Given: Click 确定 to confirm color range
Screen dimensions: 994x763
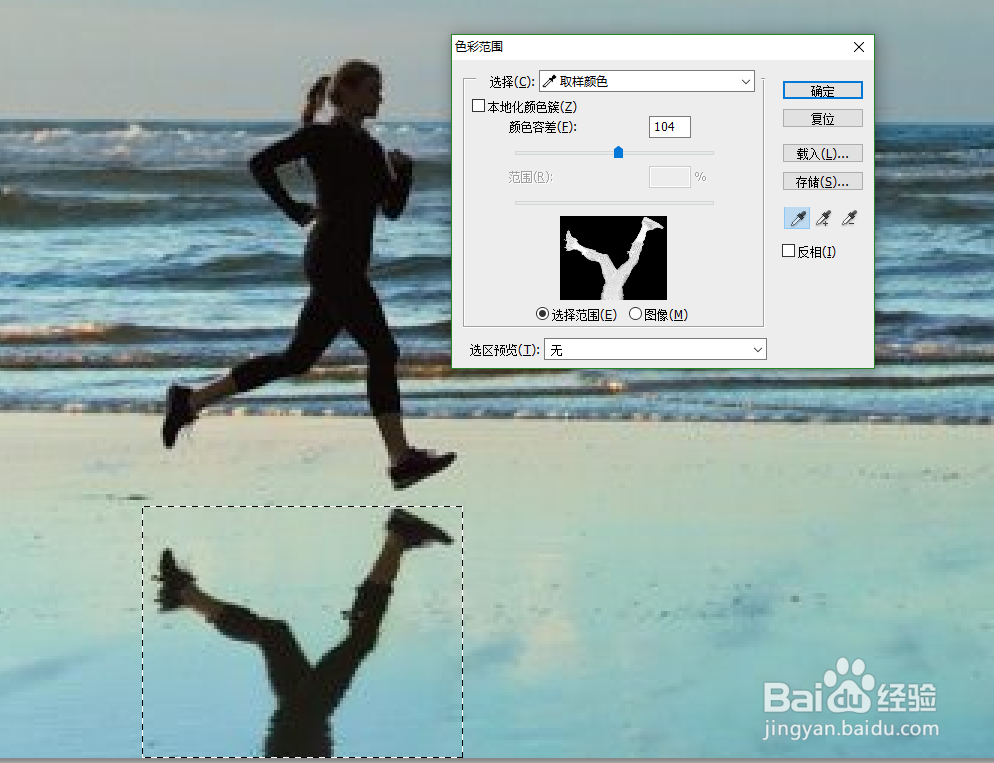Looking at the screenshot, I should (823, 91).
